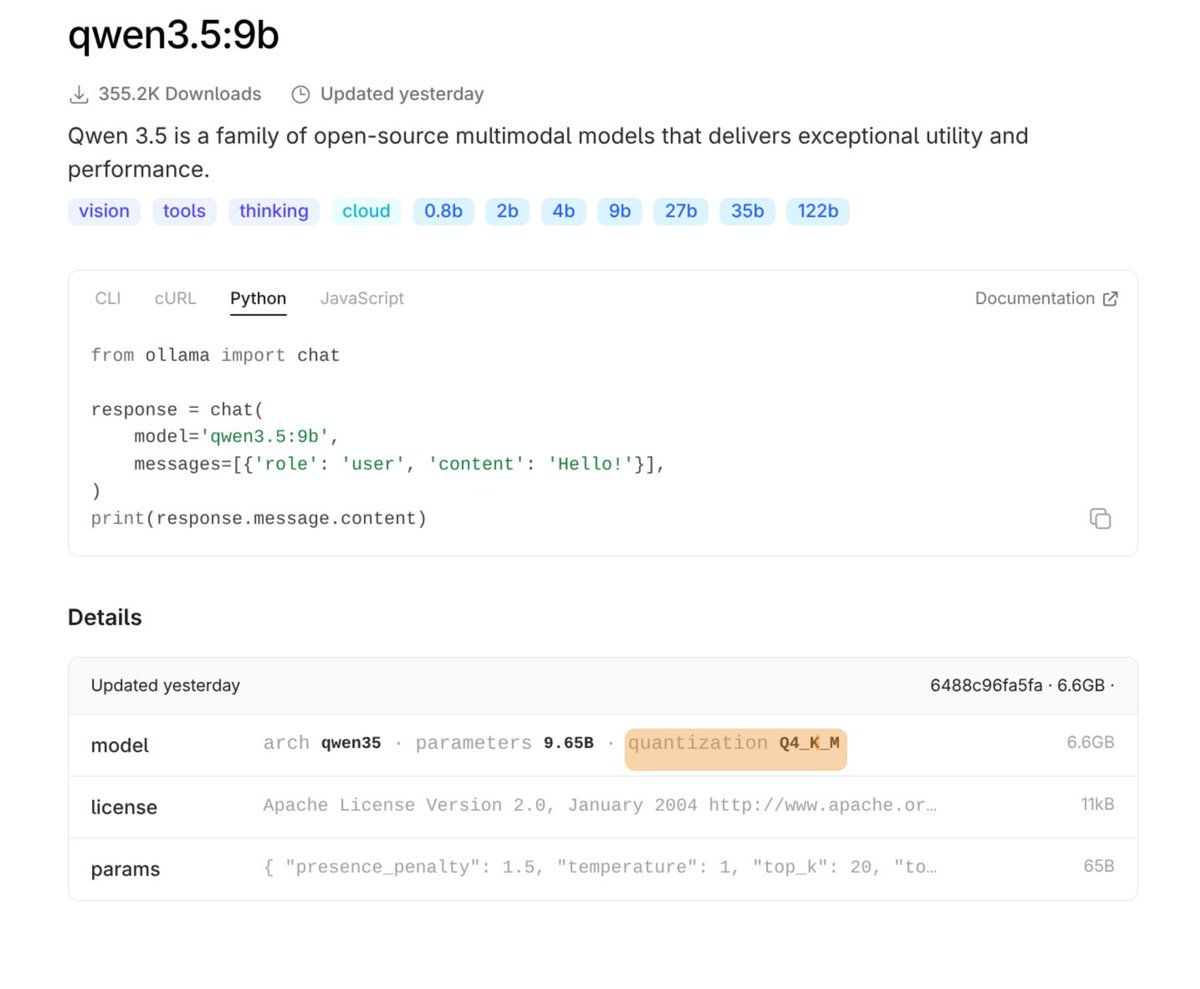Click the qwen3.5:9b page title
This screenshot has height=989, width=1200.
pyautogui.click(x=173, y=36)
